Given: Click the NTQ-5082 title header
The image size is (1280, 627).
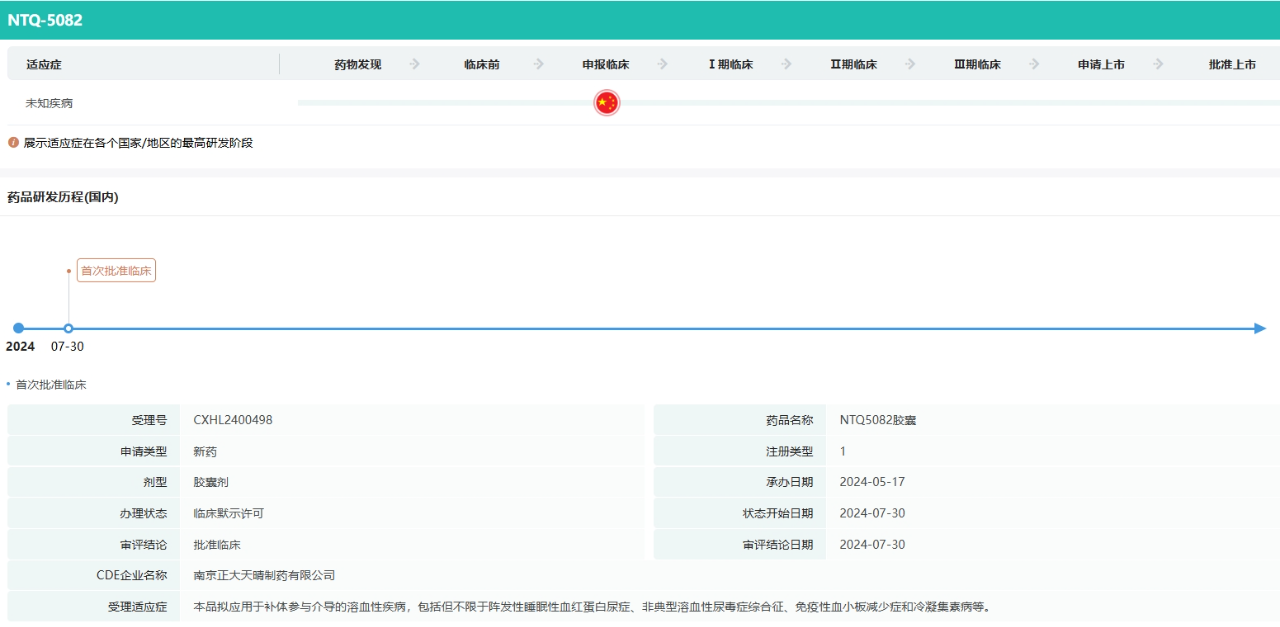Looking at the screenshot, I should point(45,20).
